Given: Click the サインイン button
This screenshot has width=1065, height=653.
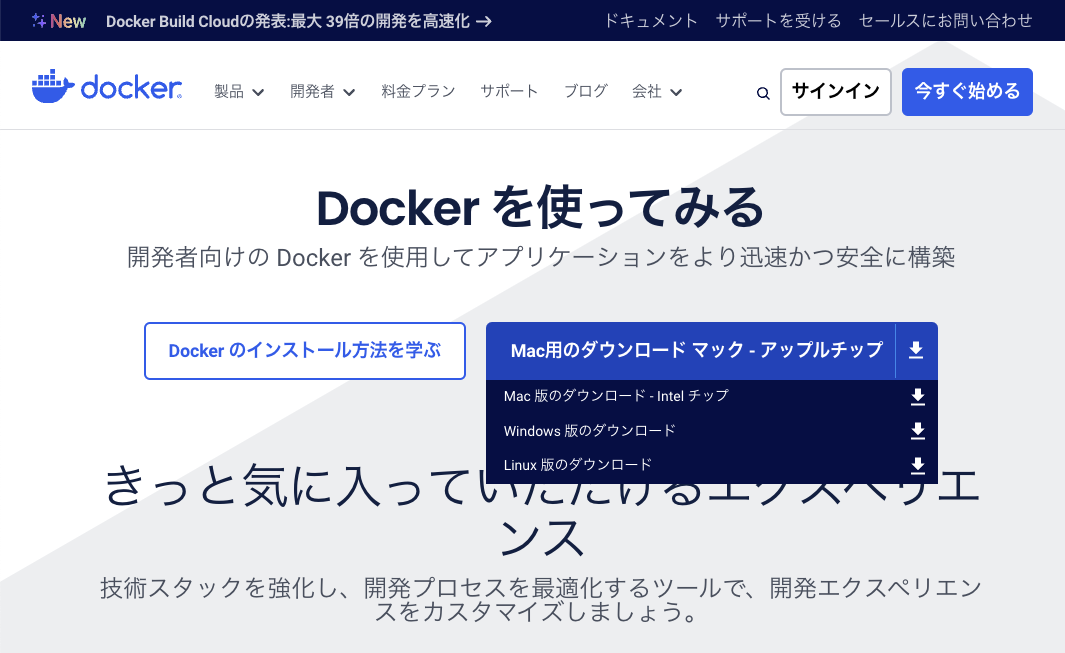Looking at the screenshot, I should tap(836, 91).
